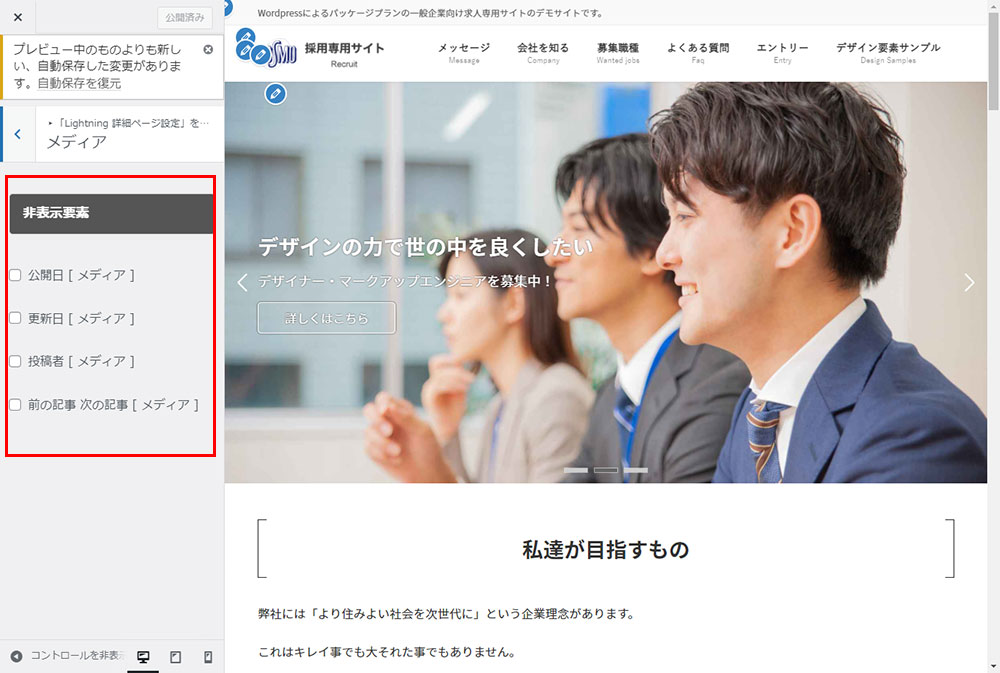Dismiss the autosave notification
The height and width of the screenshot is (673, 1000).
208,49
